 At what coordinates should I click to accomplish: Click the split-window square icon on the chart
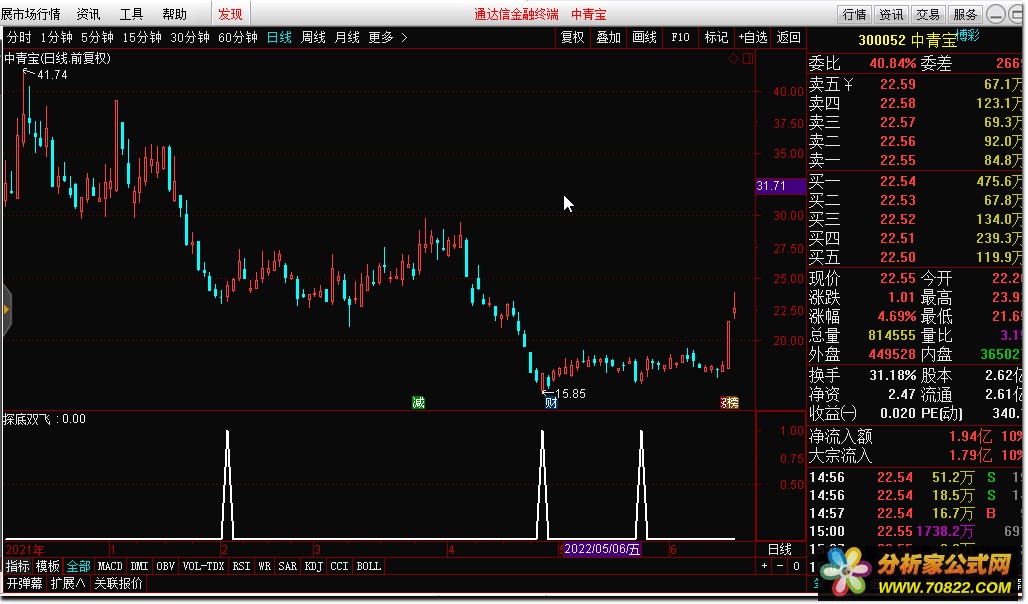[748, 58]
